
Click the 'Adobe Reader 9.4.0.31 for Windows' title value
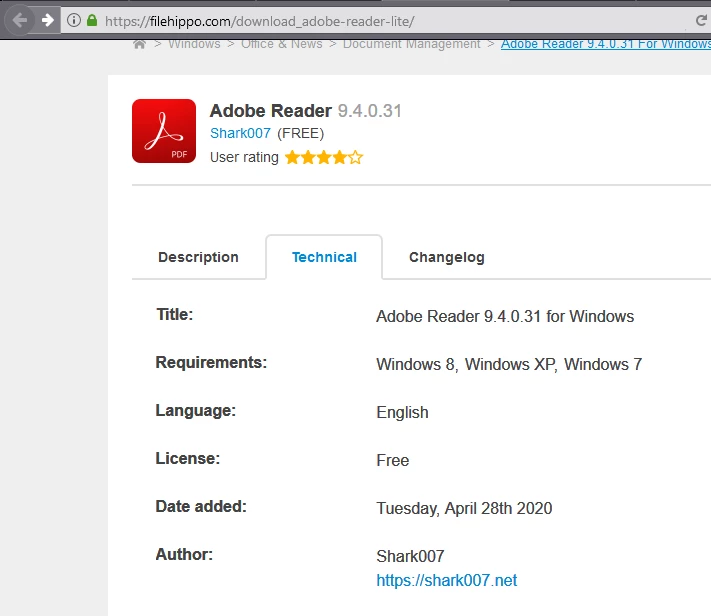(x=505, y=316)
